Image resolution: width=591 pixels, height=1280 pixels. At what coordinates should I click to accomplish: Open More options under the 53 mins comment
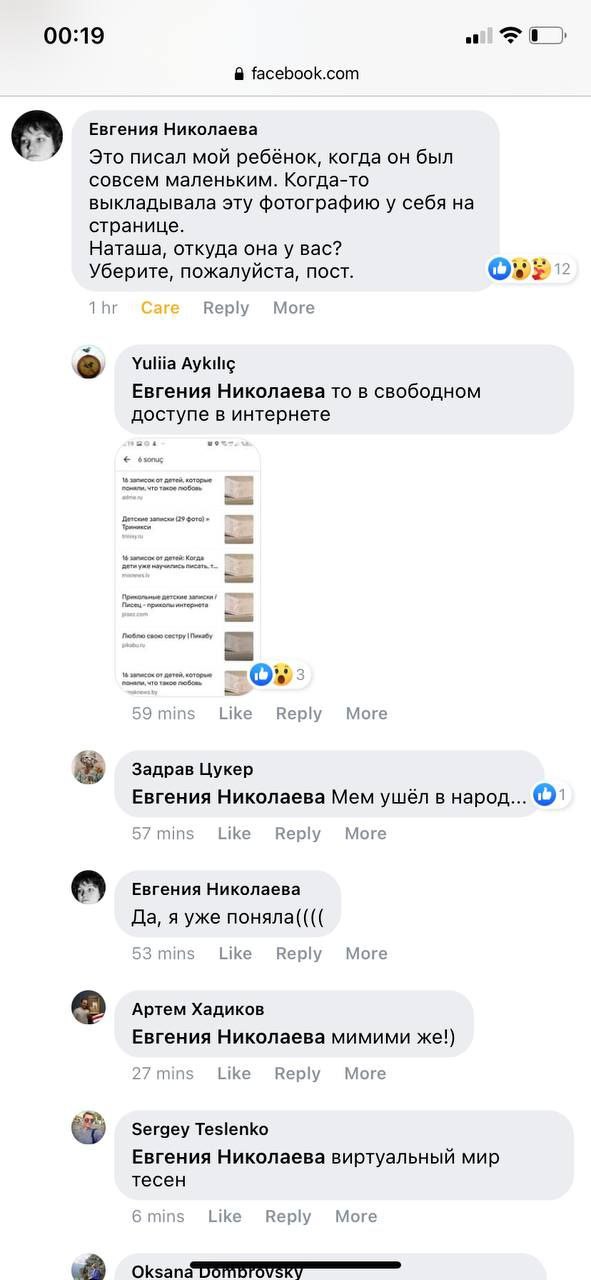pos(366,953)
